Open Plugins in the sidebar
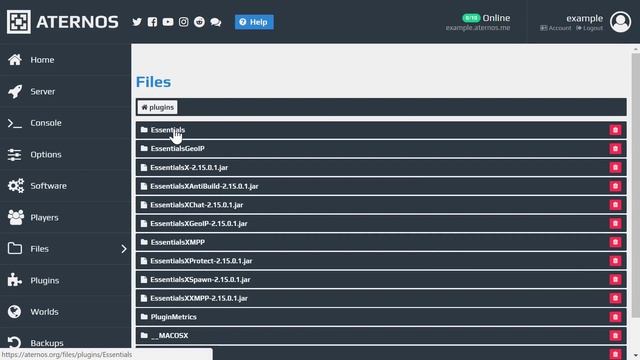 click(x=65, y=280)
